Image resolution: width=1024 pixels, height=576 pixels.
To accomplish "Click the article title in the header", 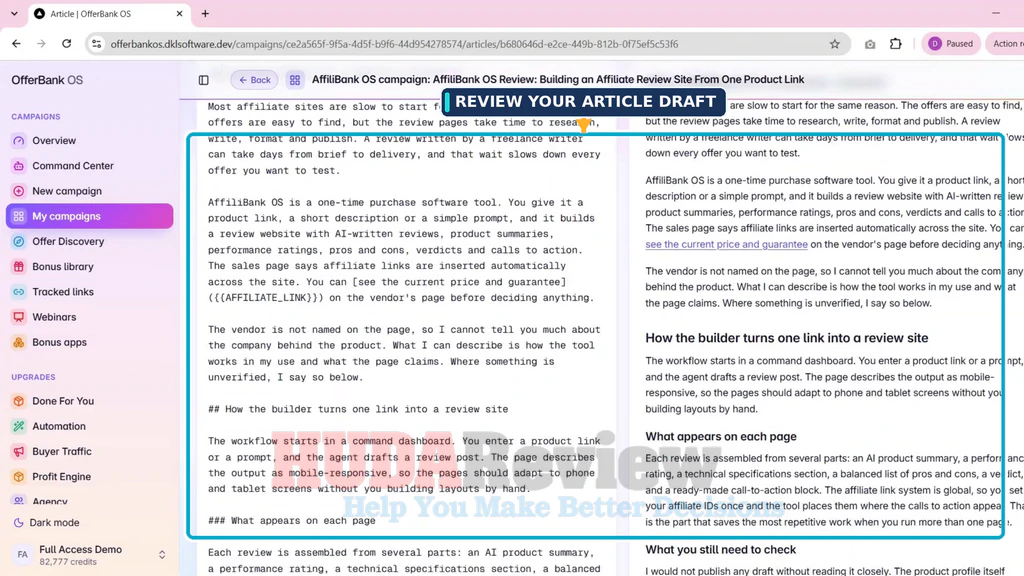I will [558, 80].
